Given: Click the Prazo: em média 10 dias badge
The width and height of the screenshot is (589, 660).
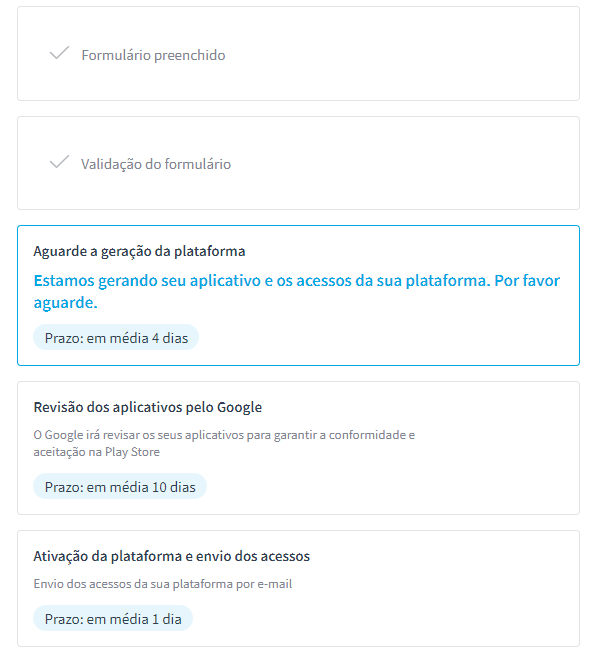Looking at the screenshot, I should click(x=120, y=487).
